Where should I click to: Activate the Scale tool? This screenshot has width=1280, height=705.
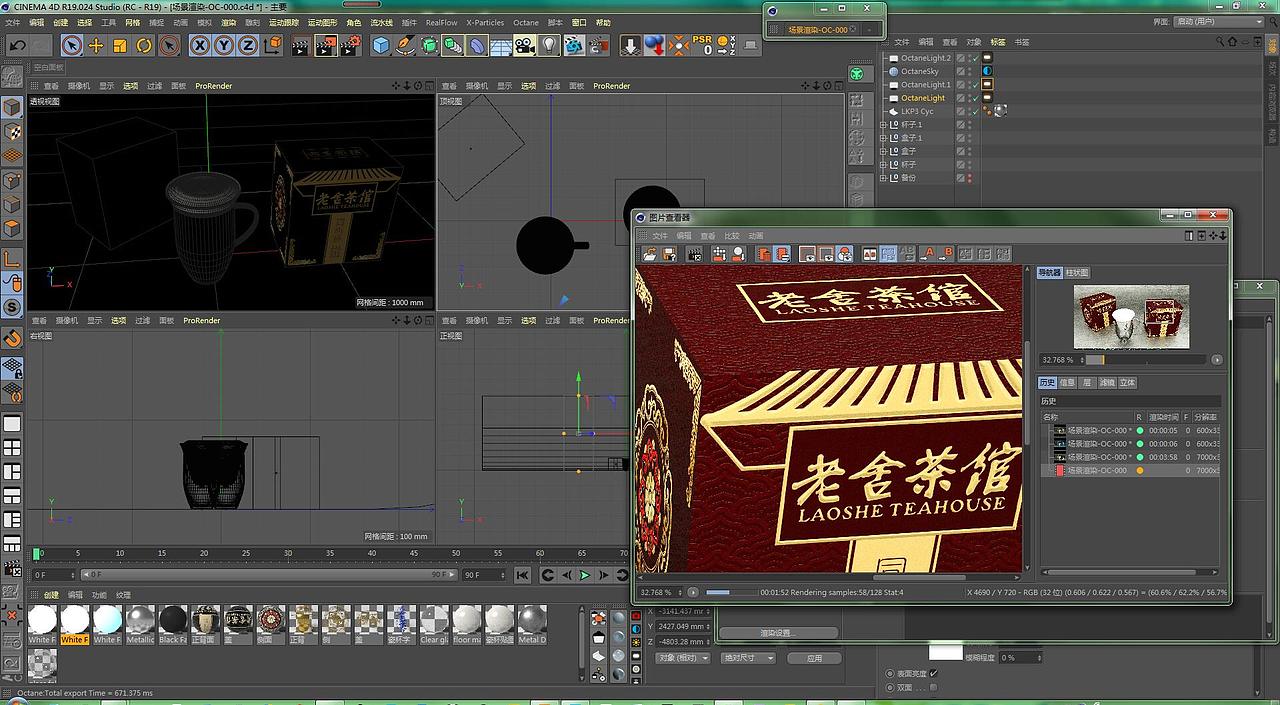click(120, 45)
